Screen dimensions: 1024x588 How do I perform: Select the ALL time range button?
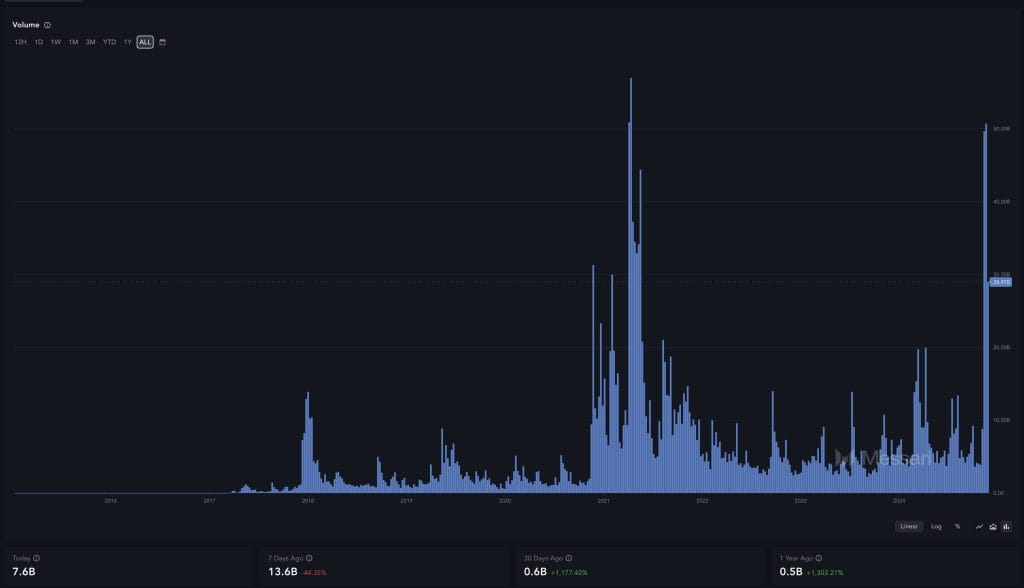pyautogui.click(x=145, y=42)
